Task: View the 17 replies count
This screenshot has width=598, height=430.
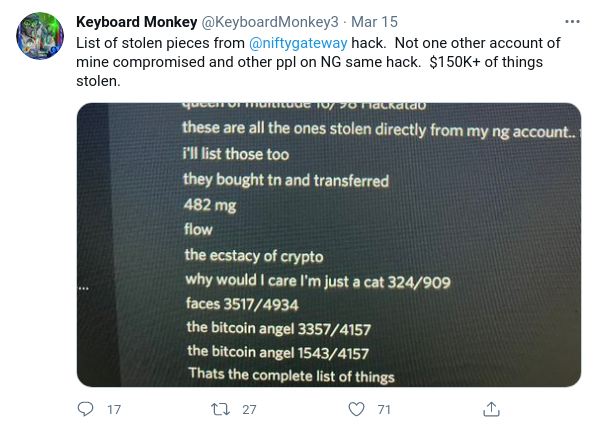Action: 114,409
